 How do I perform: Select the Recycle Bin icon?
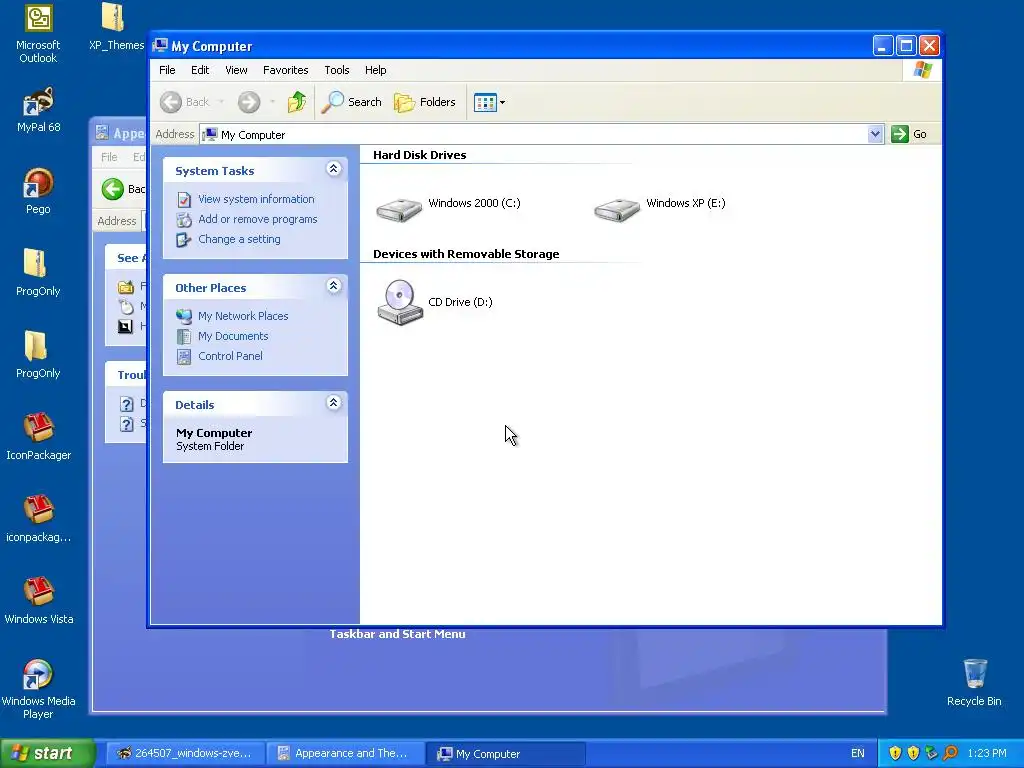(x=974, y=682)
